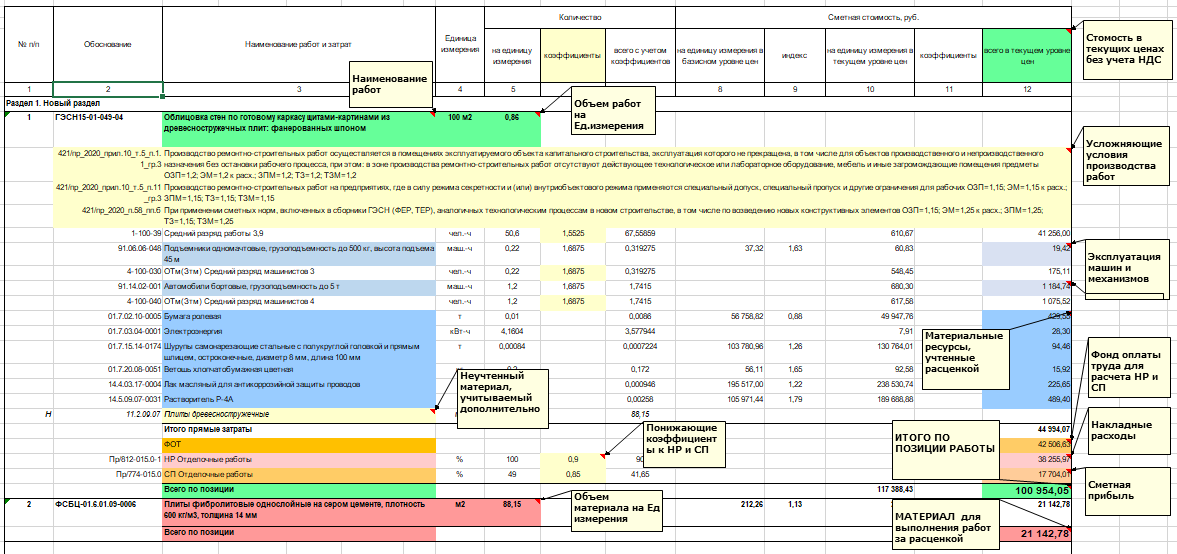Select coefficient value '1,5525'
Viewport: 1177px width, 554px height.
click(x=572, y=233)
